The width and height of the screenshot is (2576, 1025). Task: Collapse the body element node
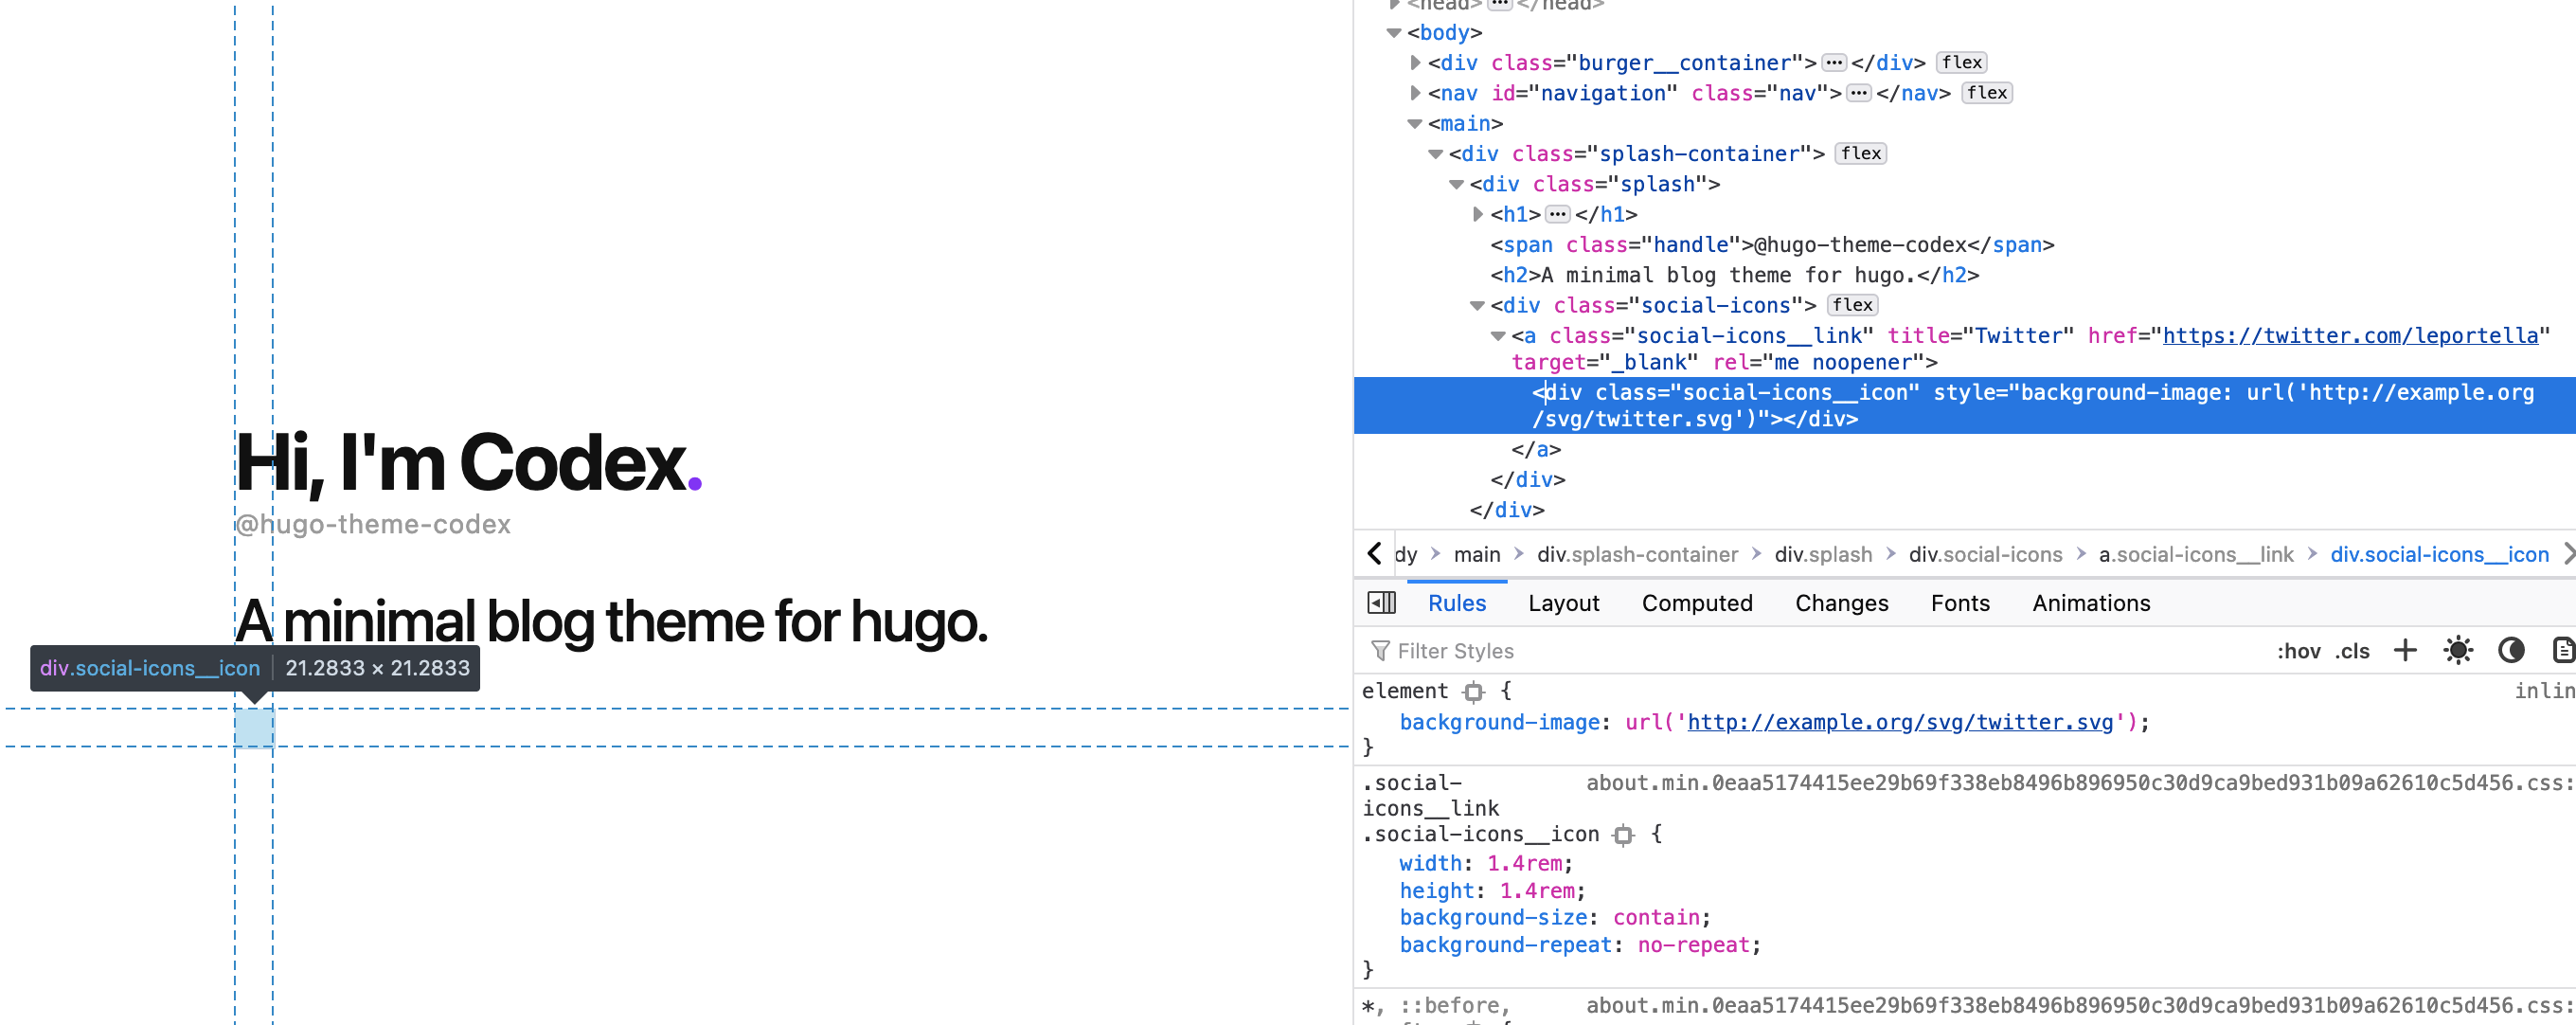pyautogui.click(x=1394, y=32)
